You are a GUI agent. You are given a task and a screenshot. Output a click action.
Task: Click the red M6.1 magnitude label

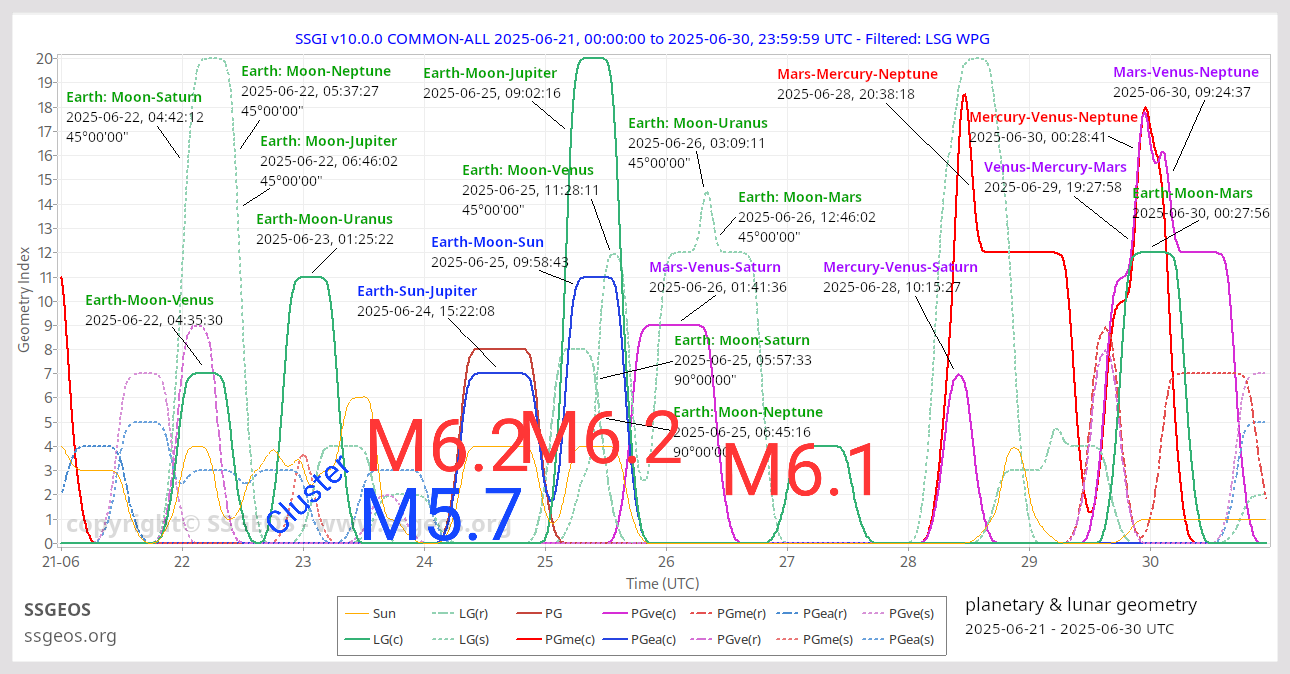tap(799, 471)
